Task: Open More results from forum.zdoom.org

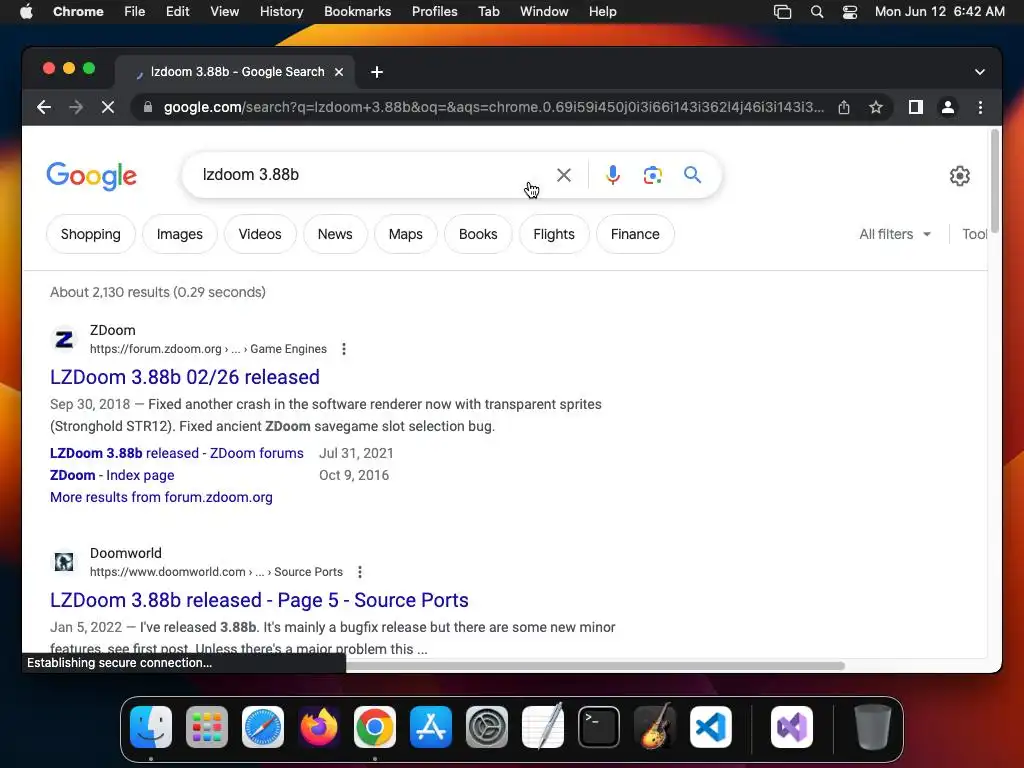Action: click(161, 498)
